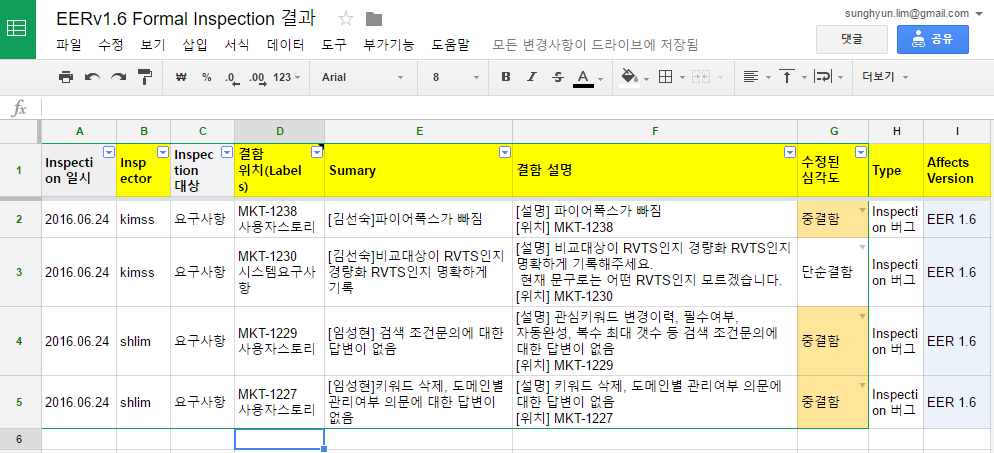This screenshot has width=994, height=453.
Task: Open the 도구 menu
Action: tap(334, 45)
